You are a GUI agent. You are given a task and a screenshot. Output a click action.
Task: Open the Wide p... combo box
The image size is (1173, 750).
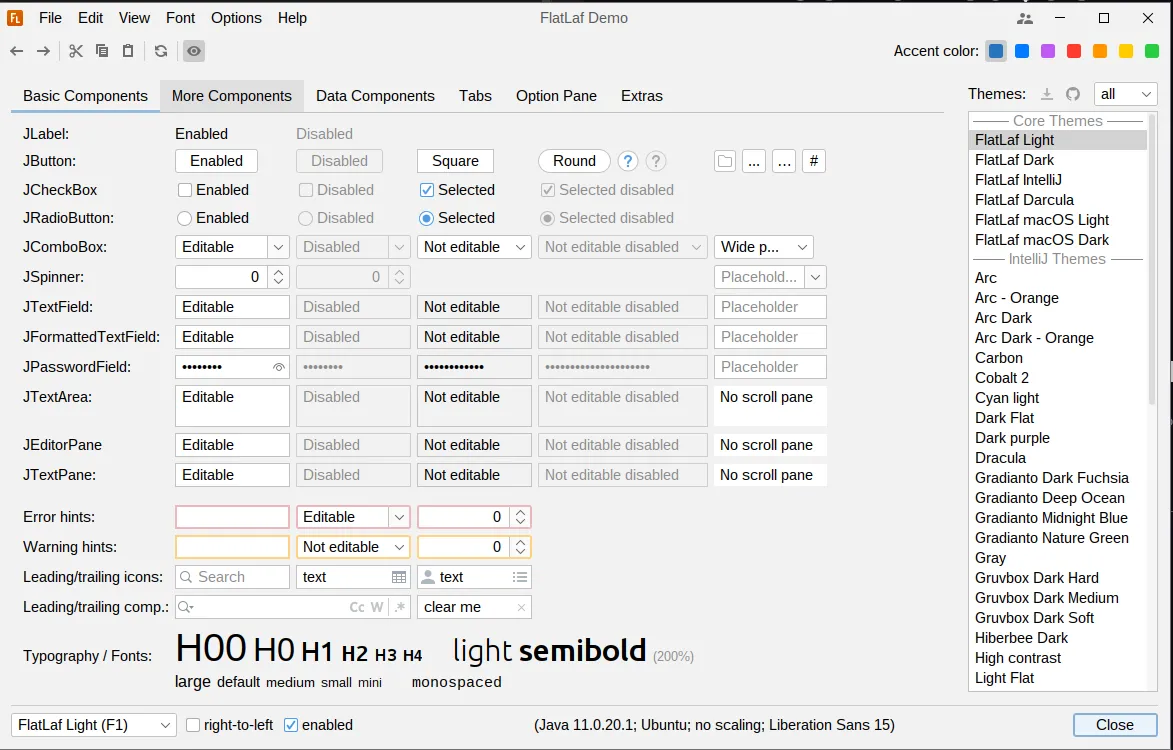coord(764,247)
